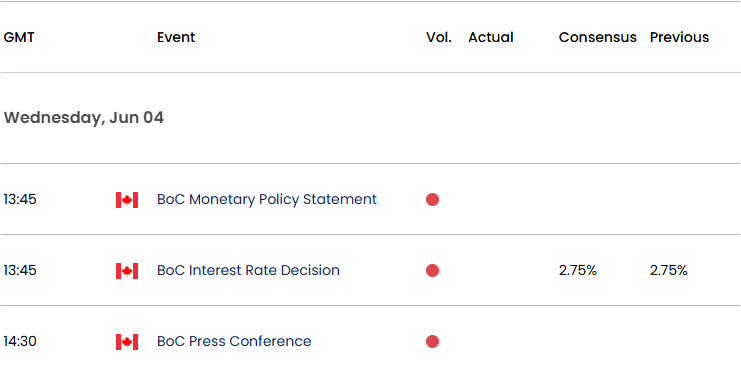Click the GMT column header
The height and width of the screenshot is (373, 741).
point(19,37)
